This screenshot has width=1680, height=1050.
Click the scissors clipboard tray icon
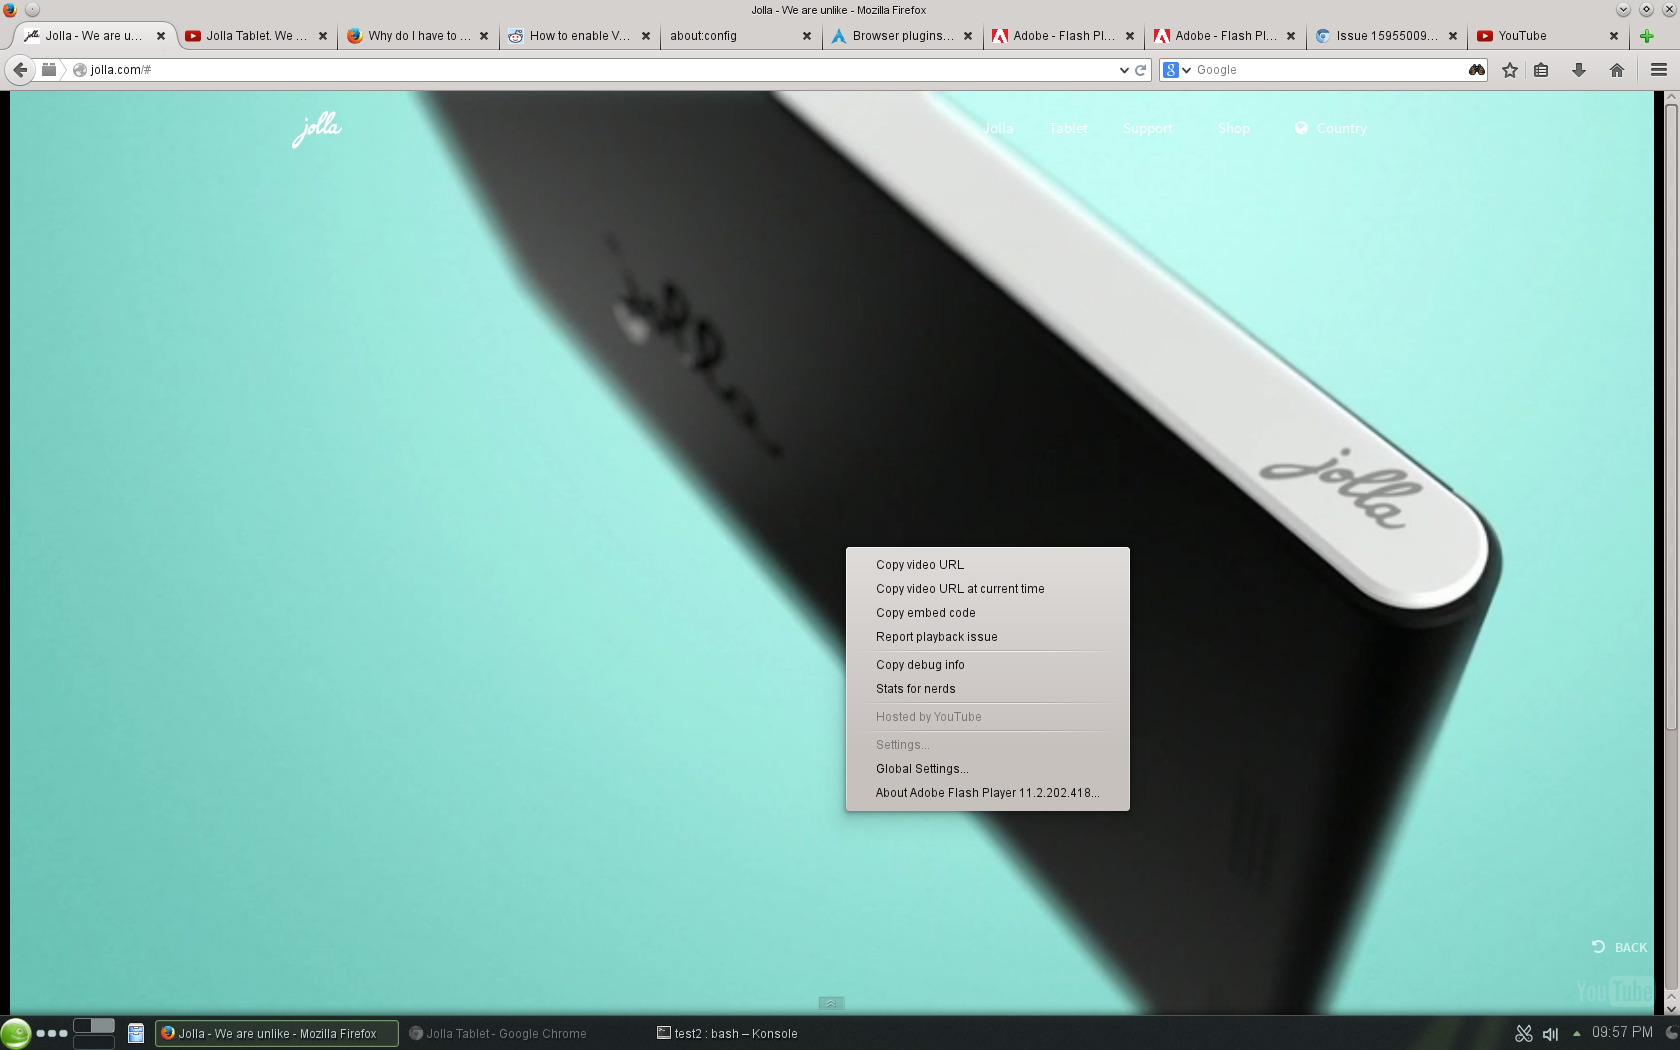1524,1034
